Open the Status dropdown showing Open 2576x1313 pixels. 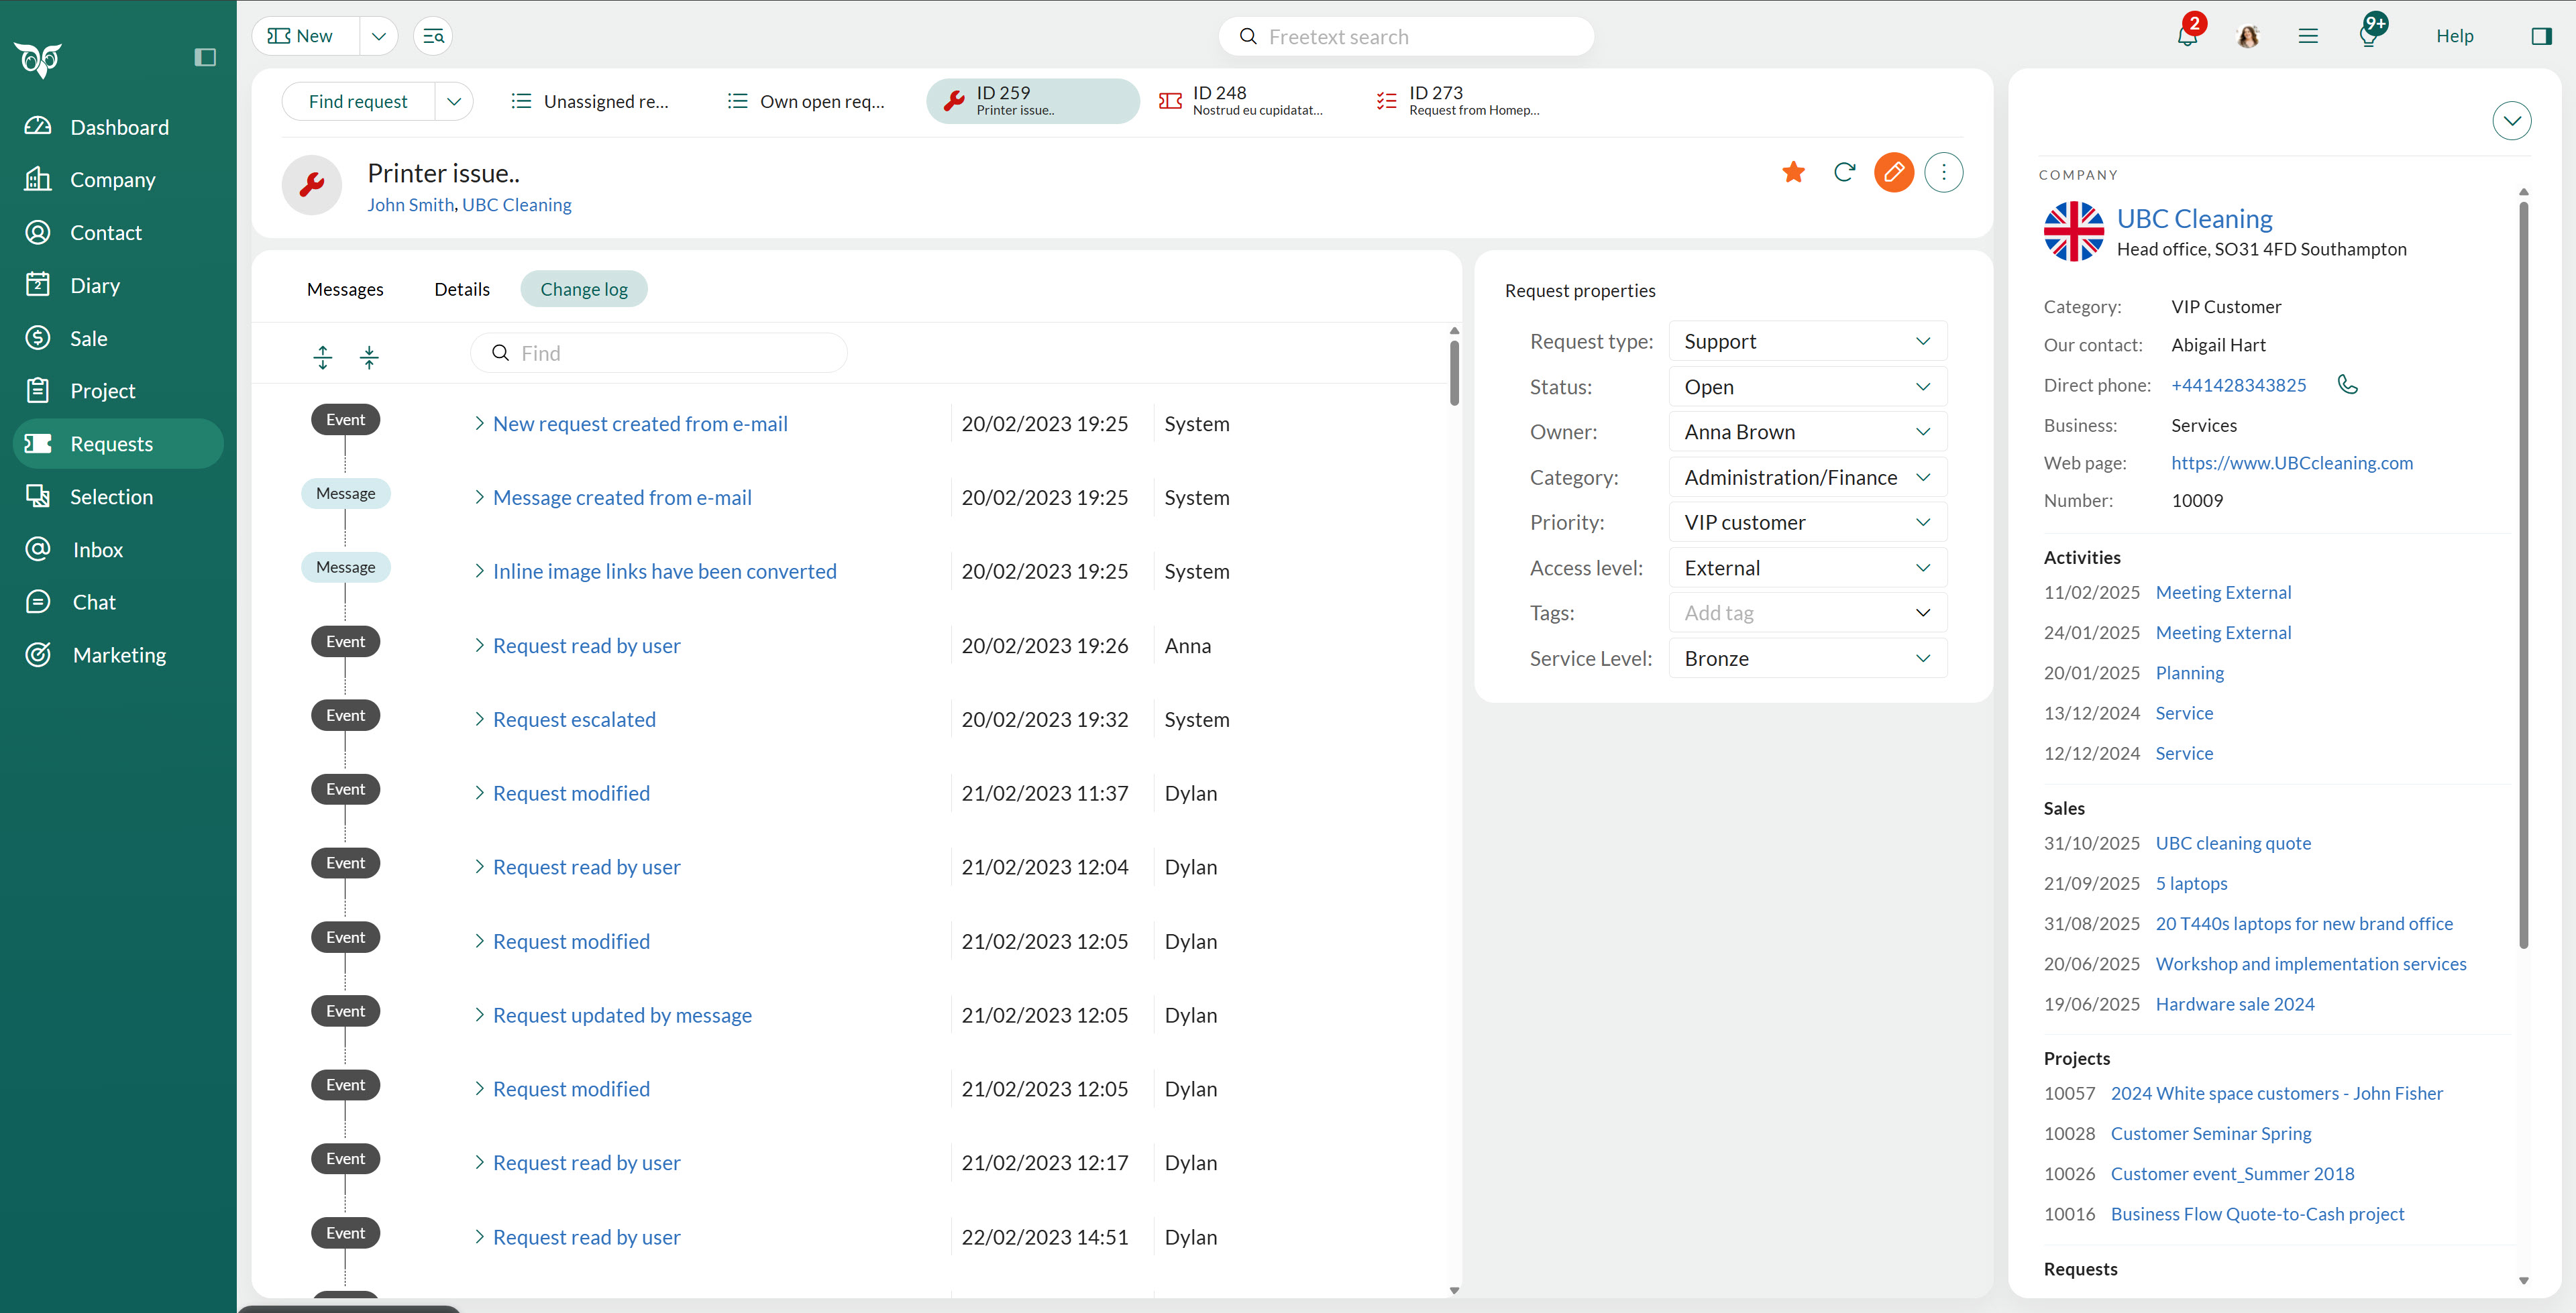pyautogui.click(x=1807, y=387)
